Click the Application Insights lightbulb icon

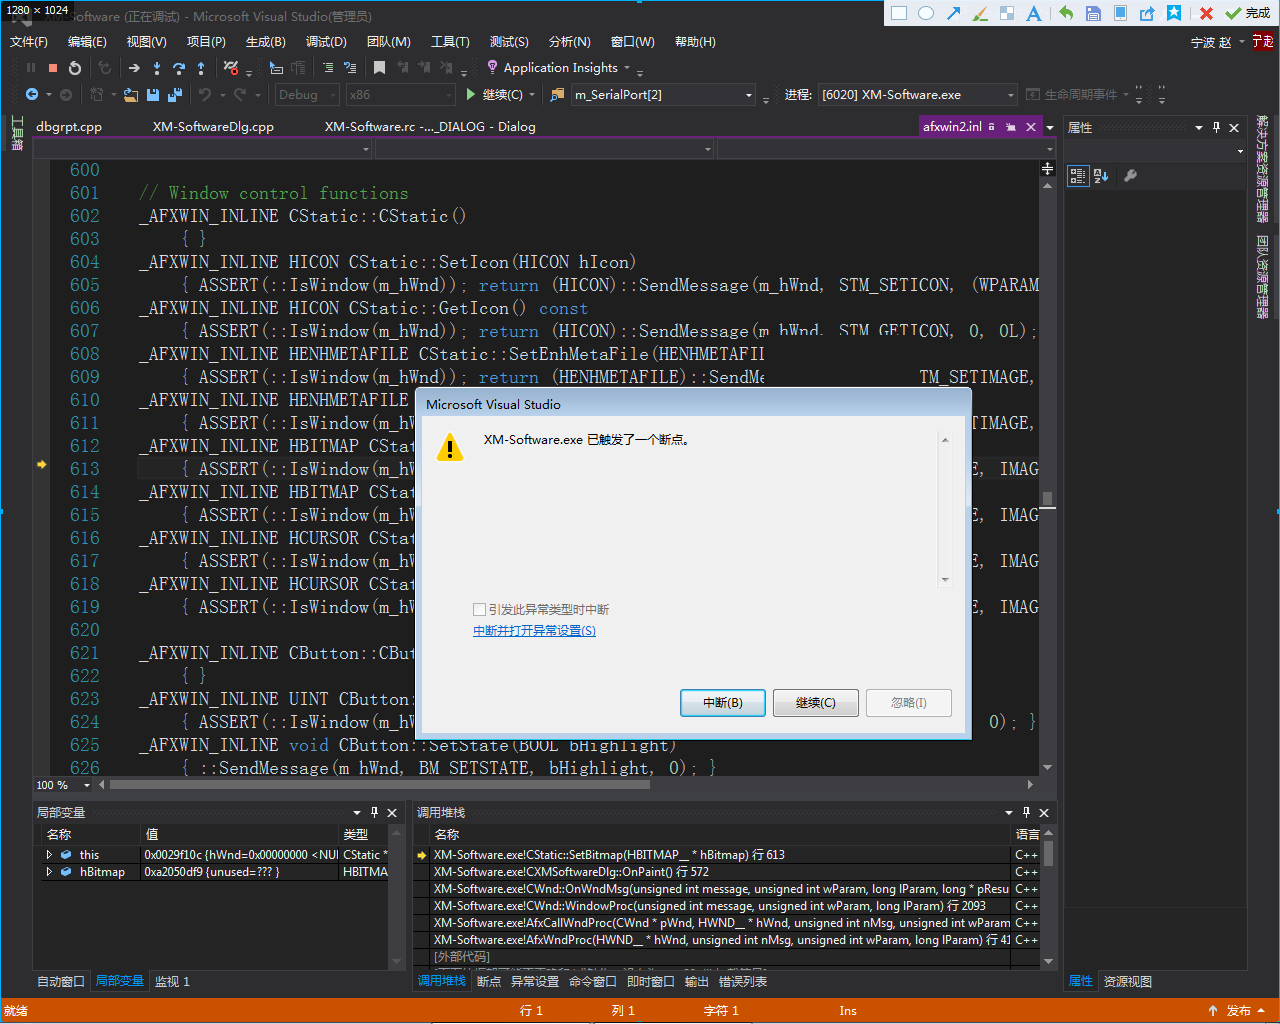(492, 67)
